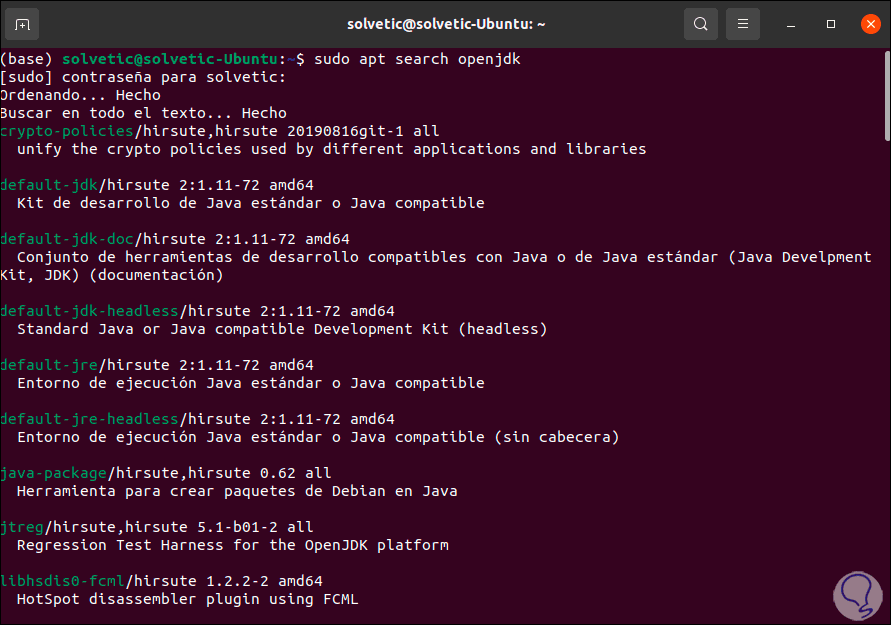Maximize the terminal window
Viewport: 891px width, 625px height.
click(830, 23)
